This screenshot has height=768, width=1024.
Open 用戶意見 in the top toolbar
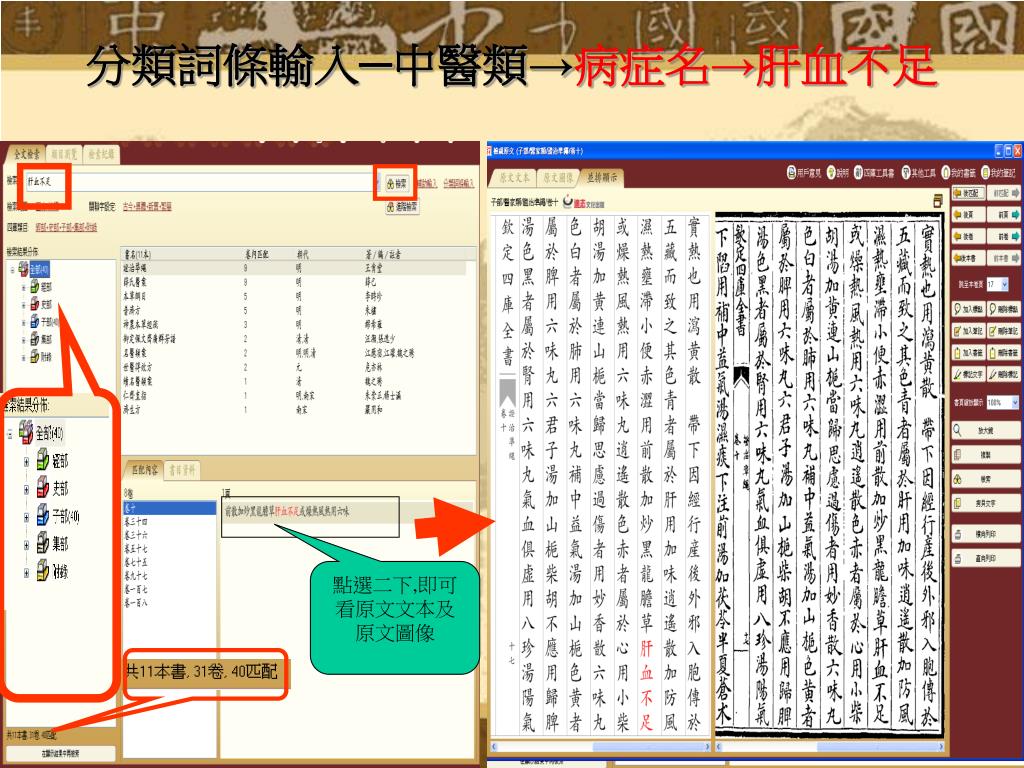point(803,172)
